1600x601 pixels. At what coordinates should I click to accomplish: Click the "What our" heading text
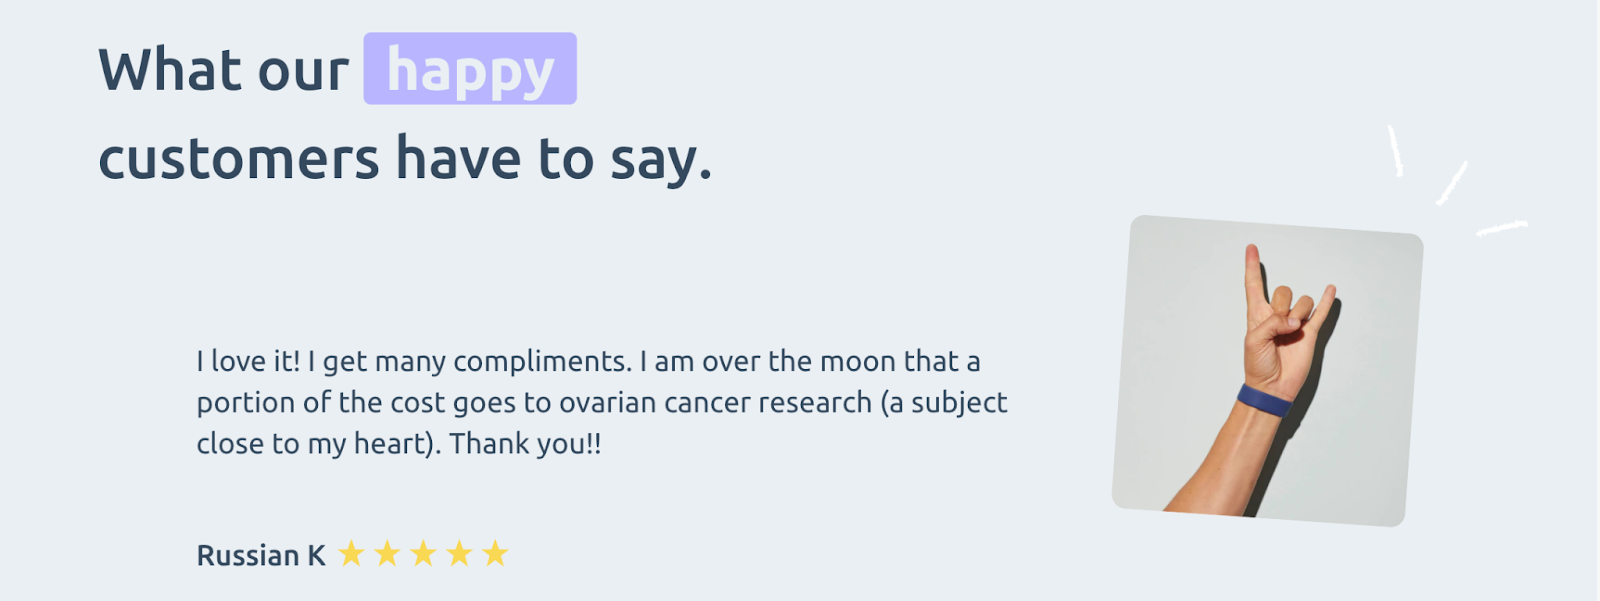[x=223, y=70]
